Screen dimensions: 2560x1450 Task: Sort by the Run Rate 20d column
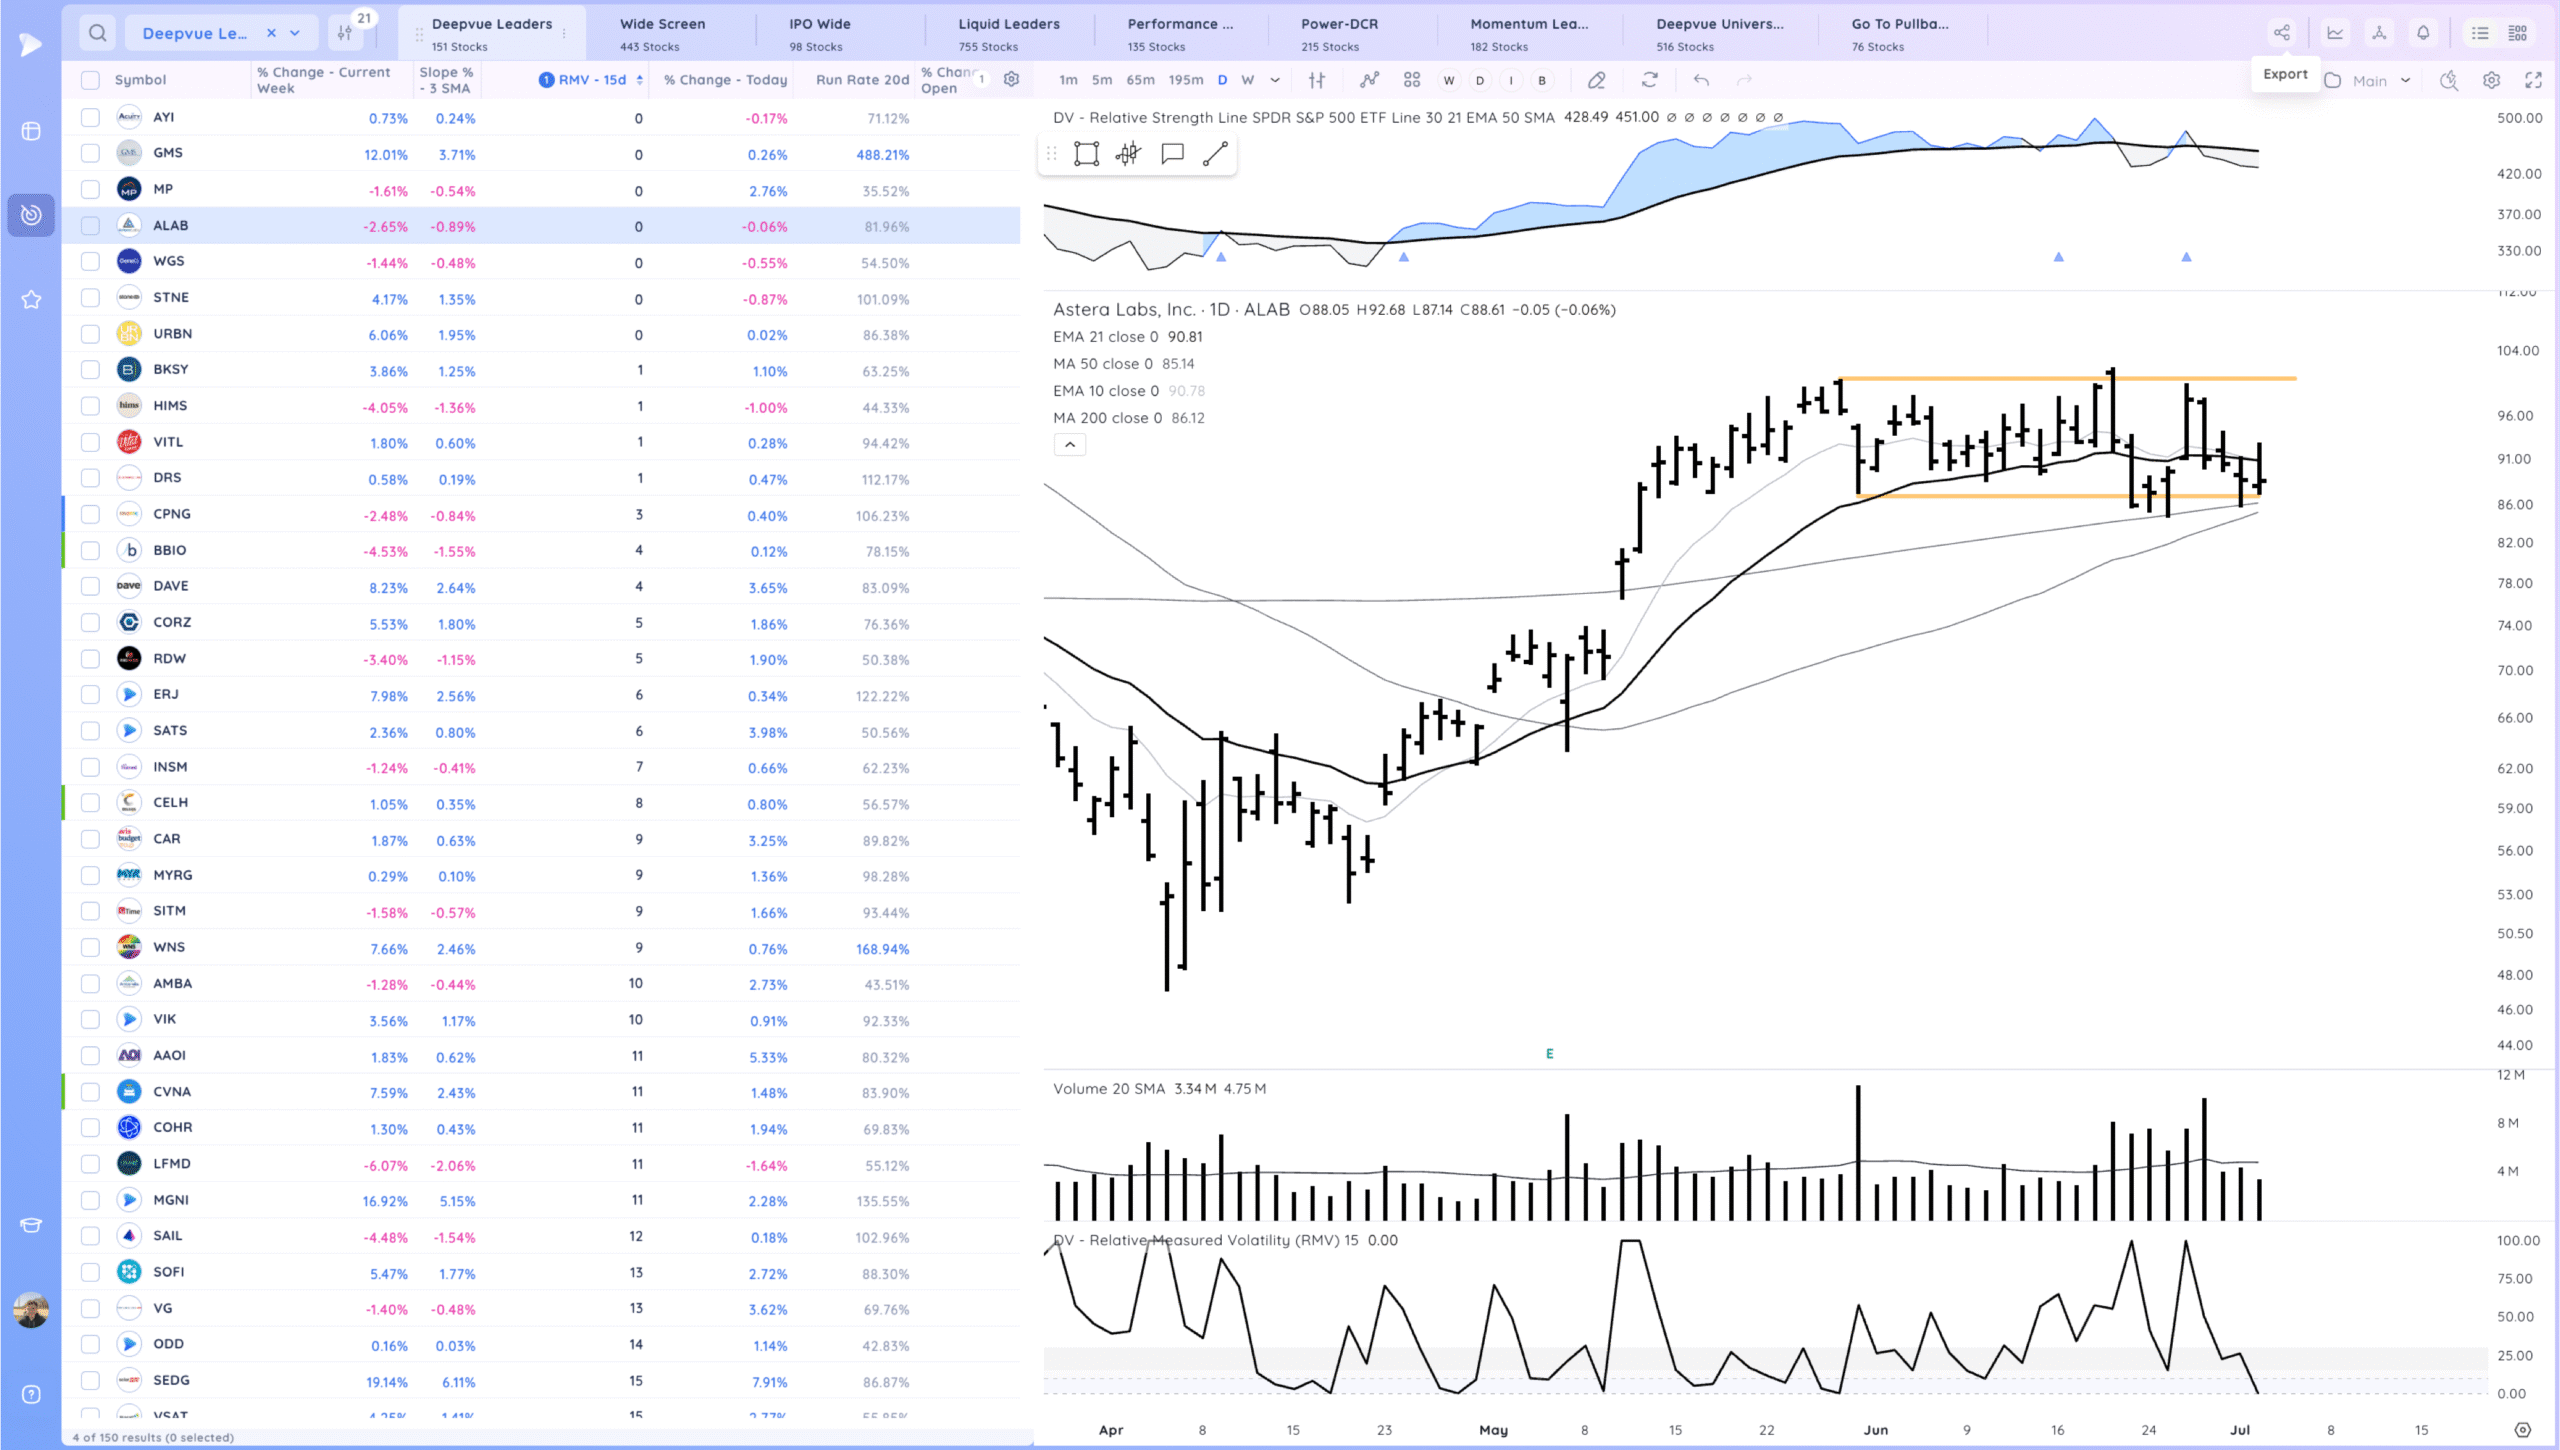coord(862,80)
